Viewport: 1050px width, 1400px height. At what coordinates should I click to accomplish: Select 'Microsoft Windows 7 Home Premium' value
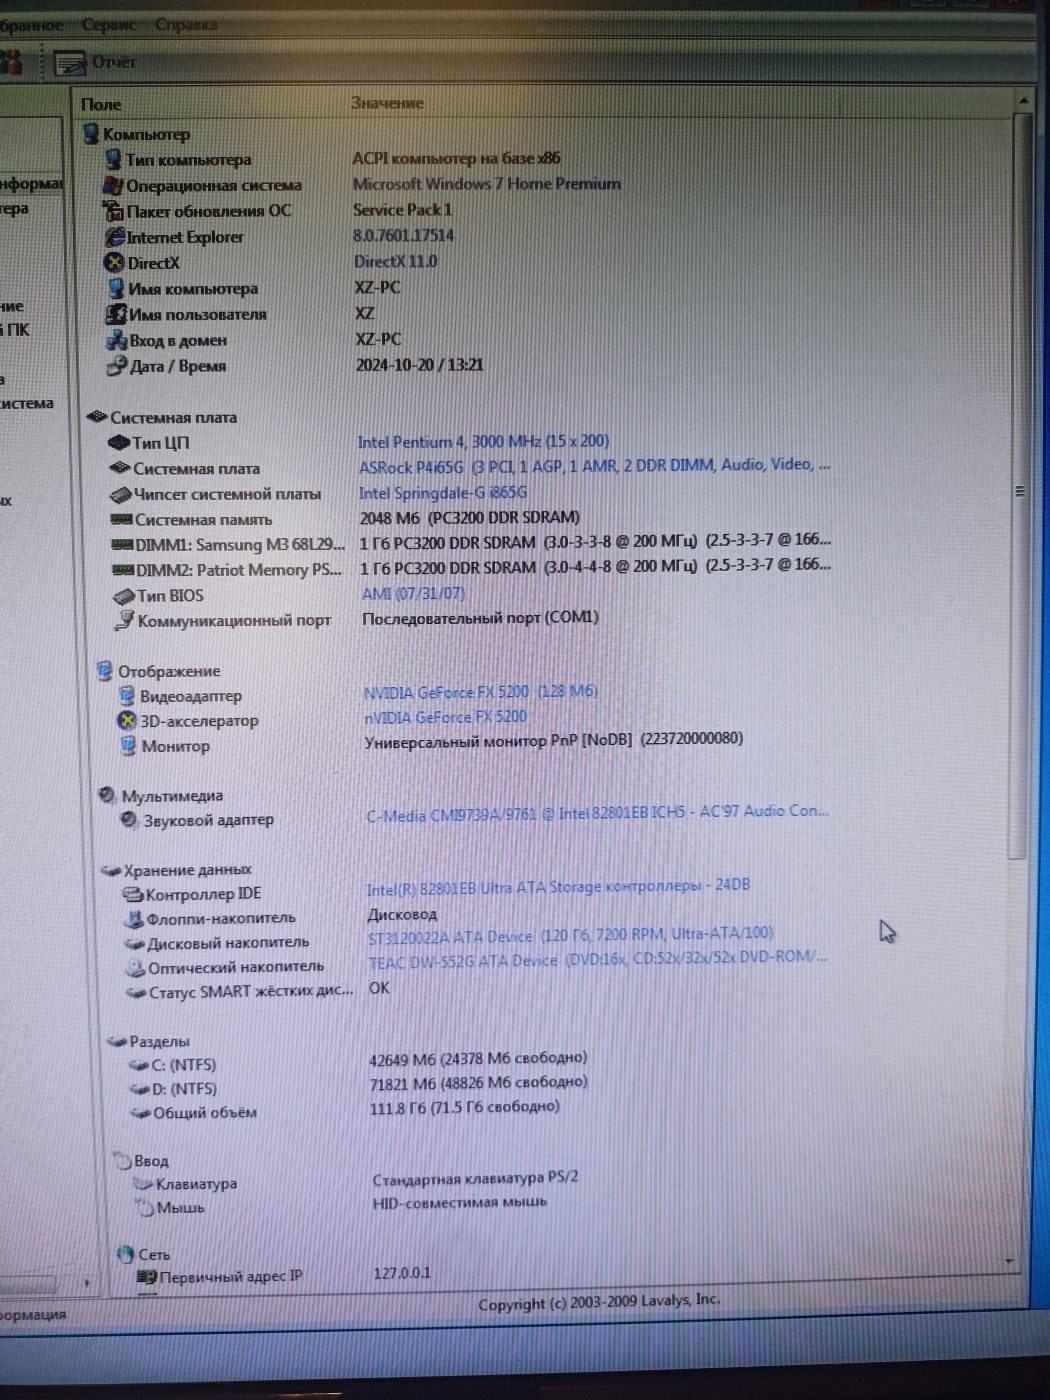pos(486,184)
